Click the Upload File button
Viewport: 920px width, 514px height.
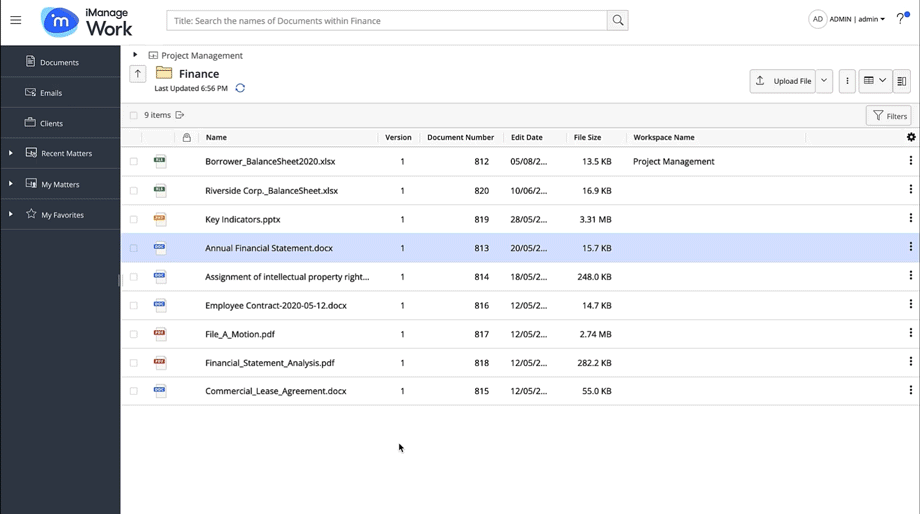tap(783, 81)
